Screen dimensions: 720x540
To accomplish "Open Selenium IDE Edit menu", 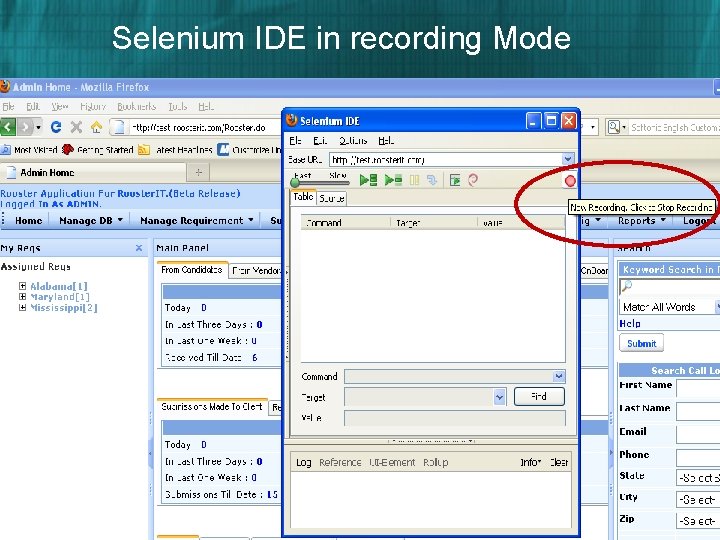I will point(320,141).
